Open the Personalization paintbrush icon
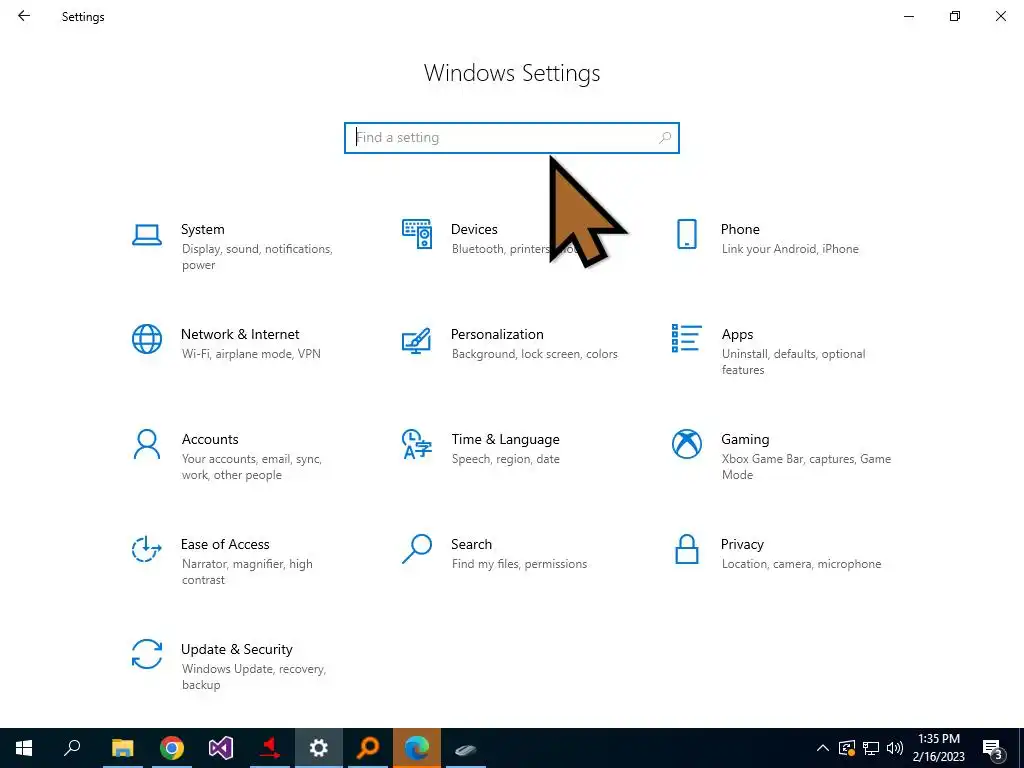 coord(417,340)
